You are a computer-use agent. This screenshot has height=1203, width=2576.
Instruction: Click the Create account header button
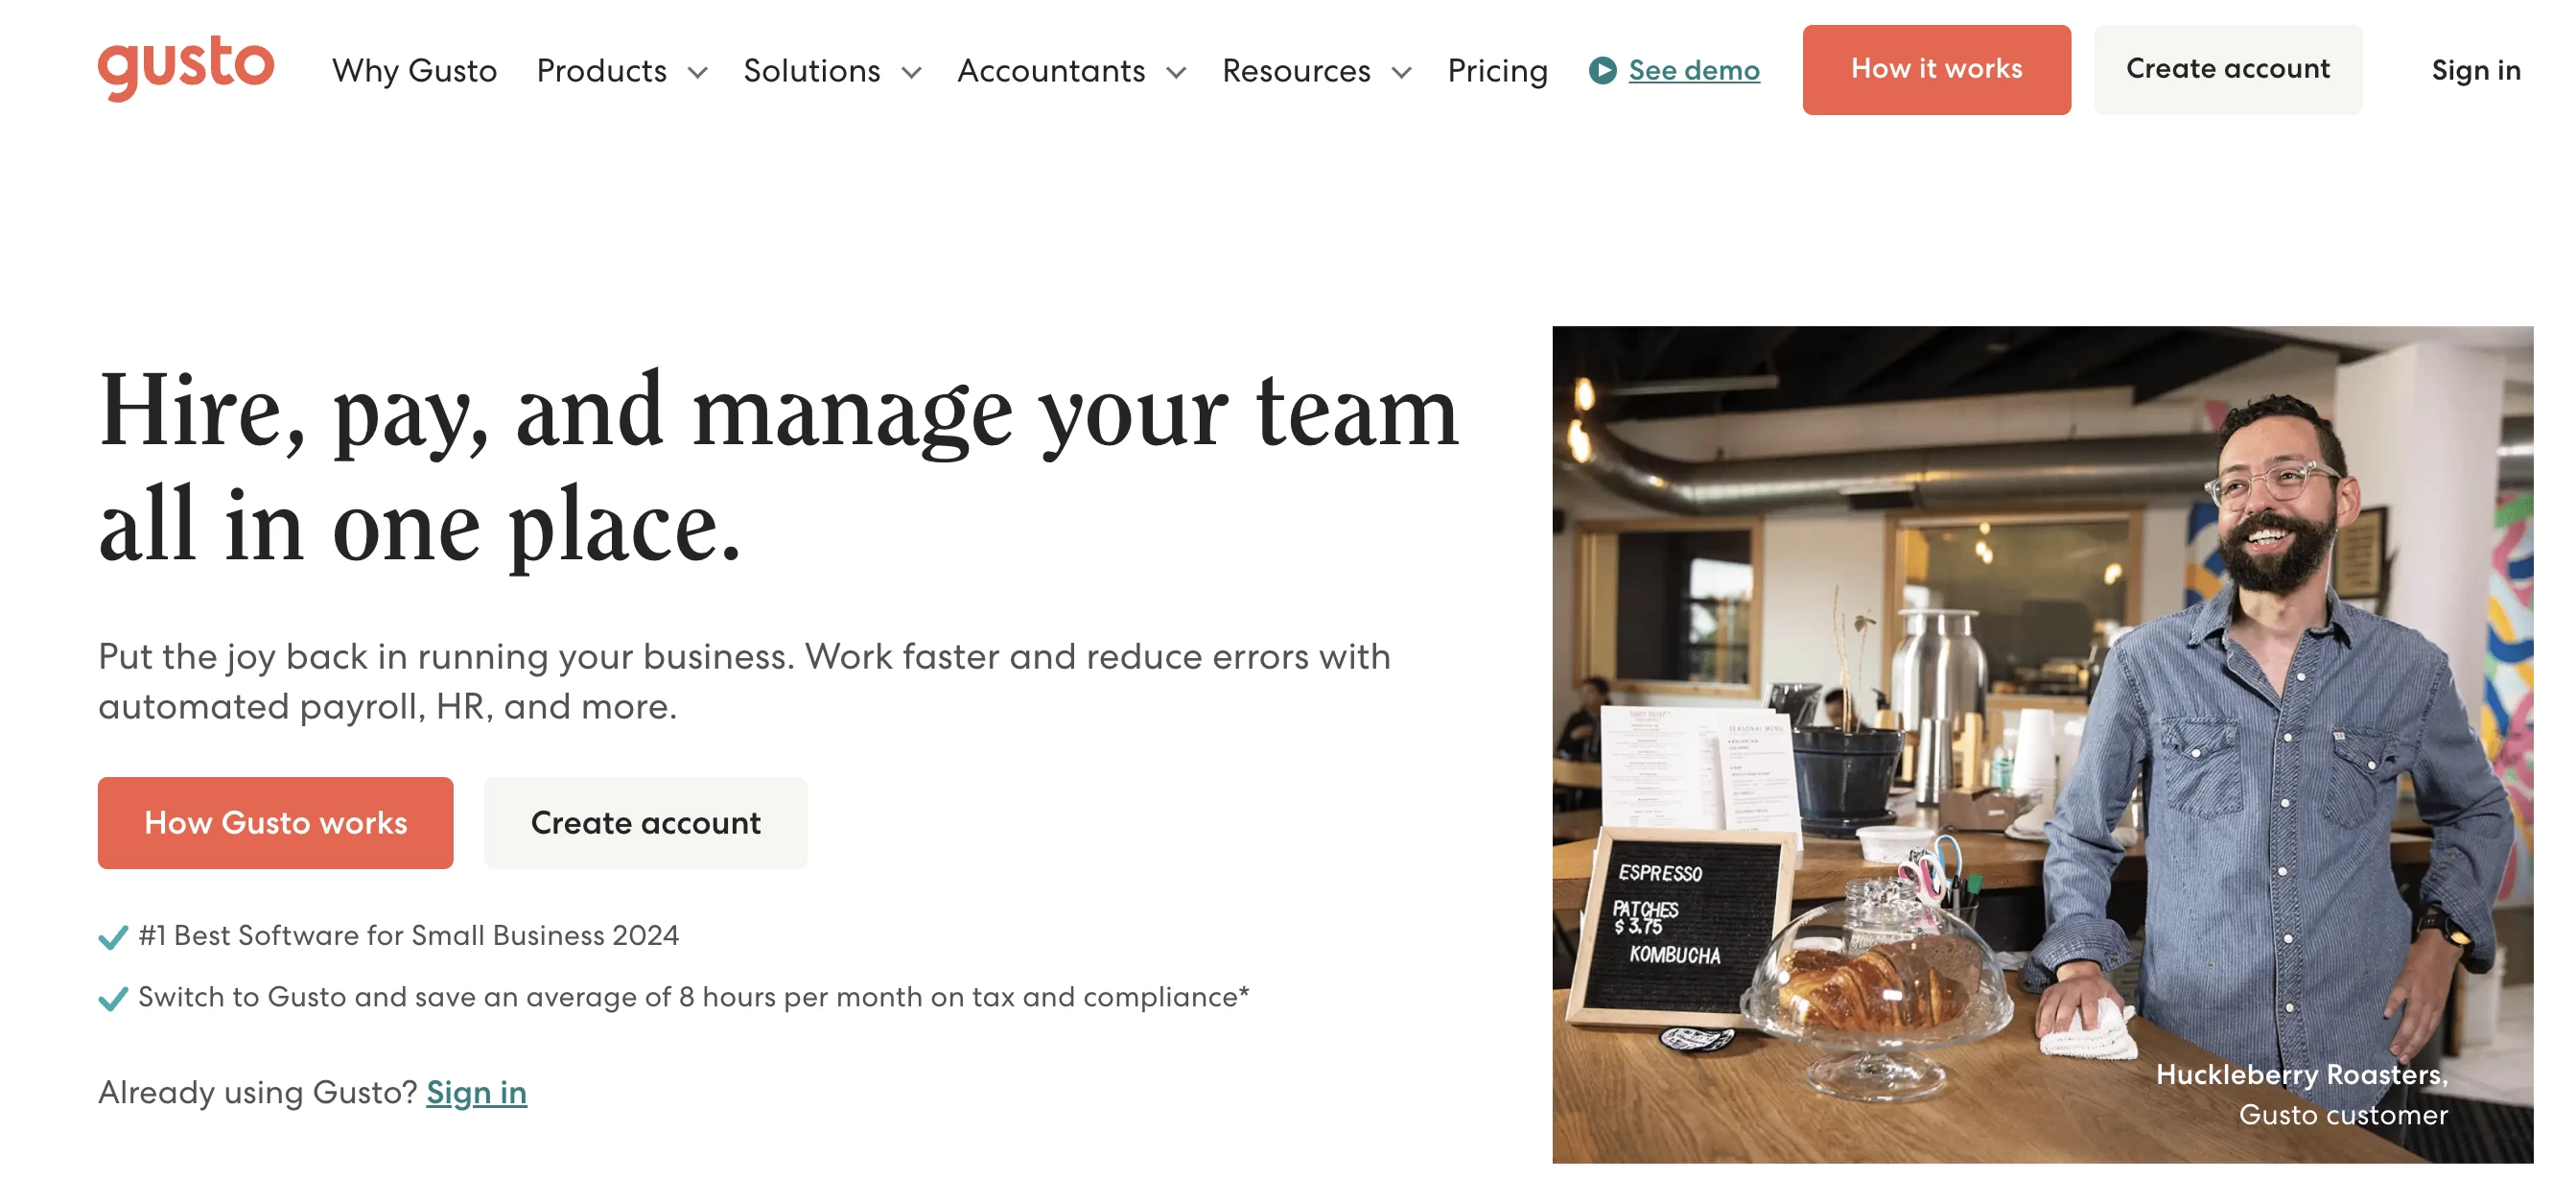(x=2228, y=69)
